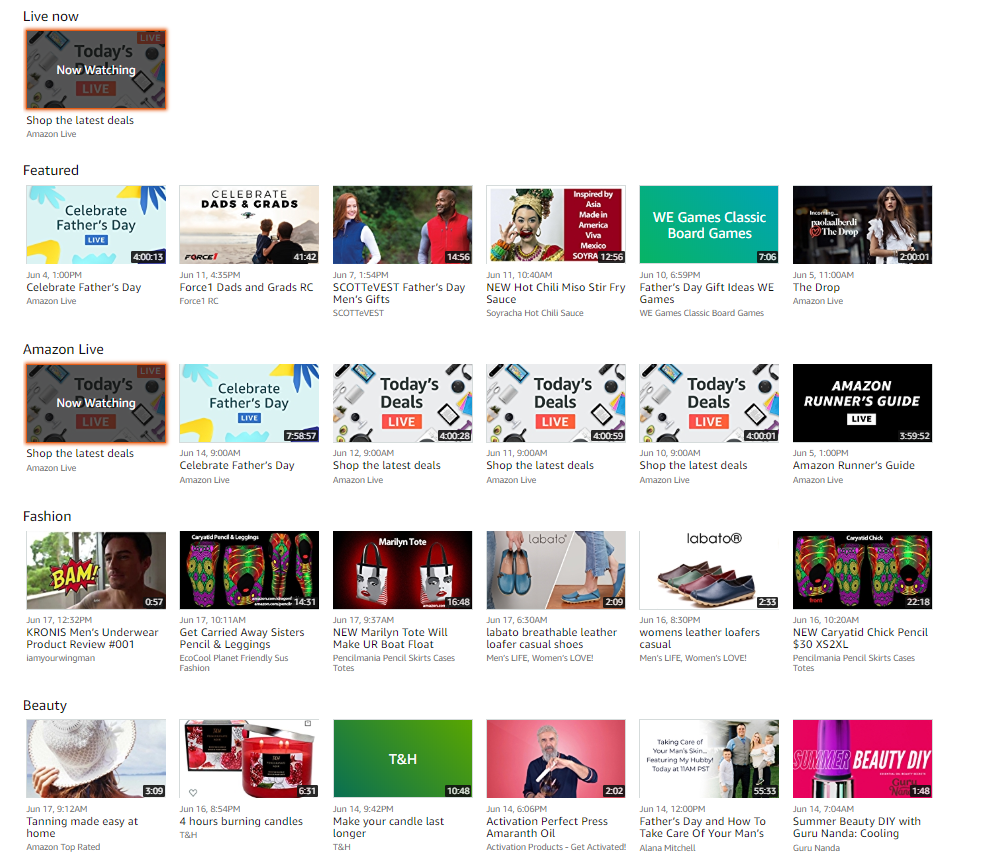Viewport: 981px width, 868px height.
Task: Click 'womens leather loafers casual' title
Action: pos(699,638)
